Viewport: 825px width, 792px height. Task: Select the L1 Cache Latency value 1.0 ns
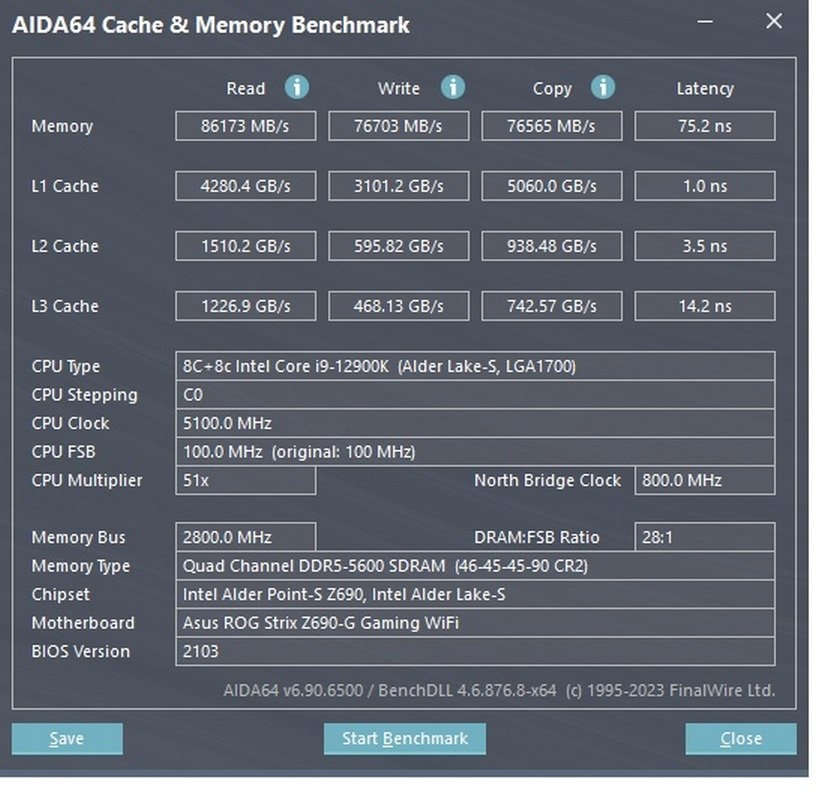tap(705, 186)
